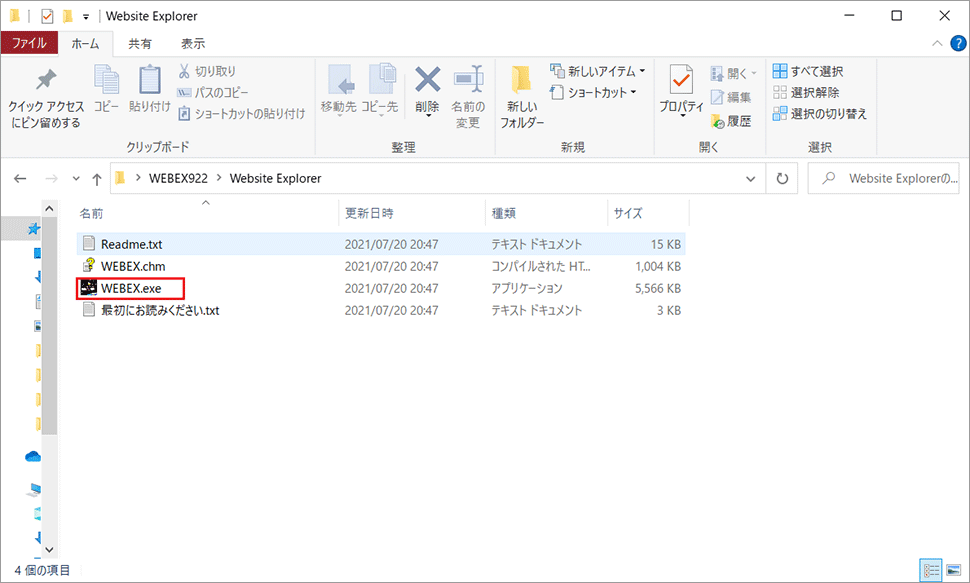The height and width of the screenshot is (583, 970).
Task: Switch to details view layout icon
Action: pos(930,569)
